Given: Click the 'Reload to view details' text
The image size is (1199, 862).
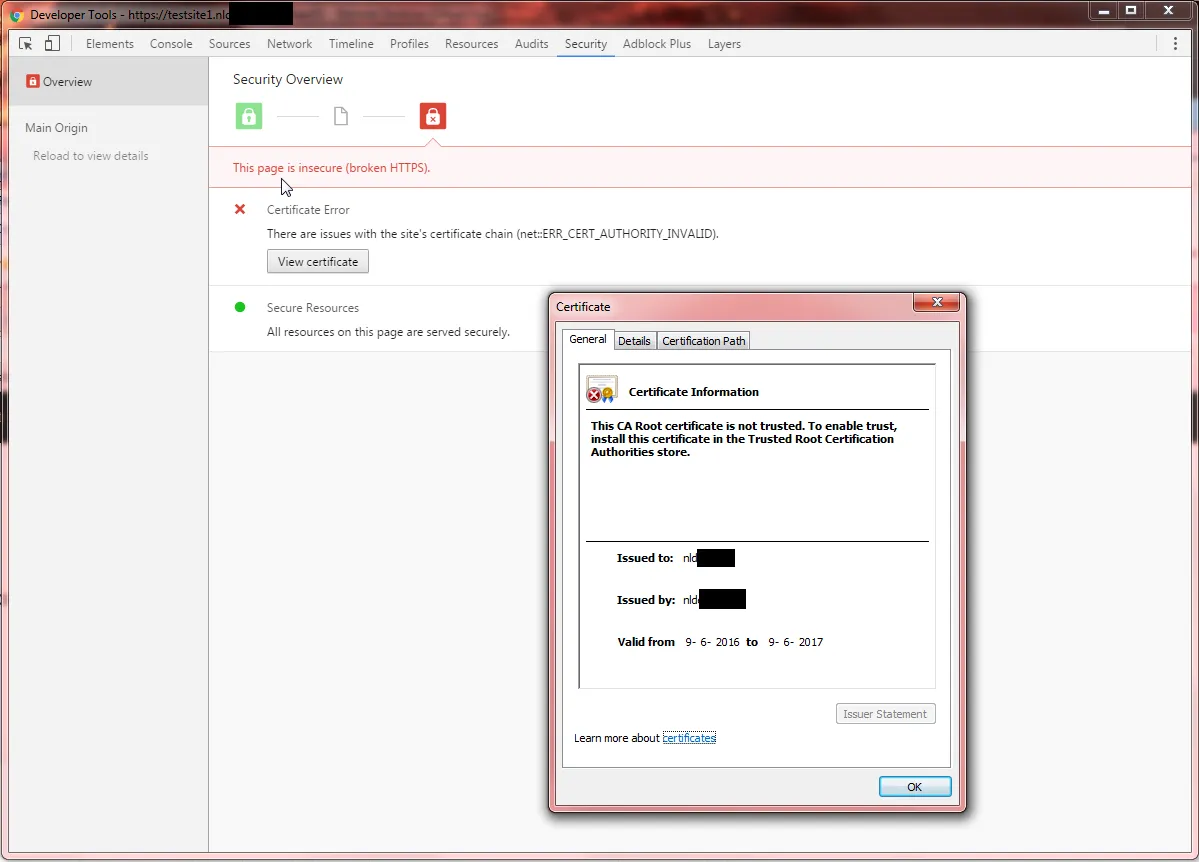Looking at the screenshot, I should click(90, 155).
